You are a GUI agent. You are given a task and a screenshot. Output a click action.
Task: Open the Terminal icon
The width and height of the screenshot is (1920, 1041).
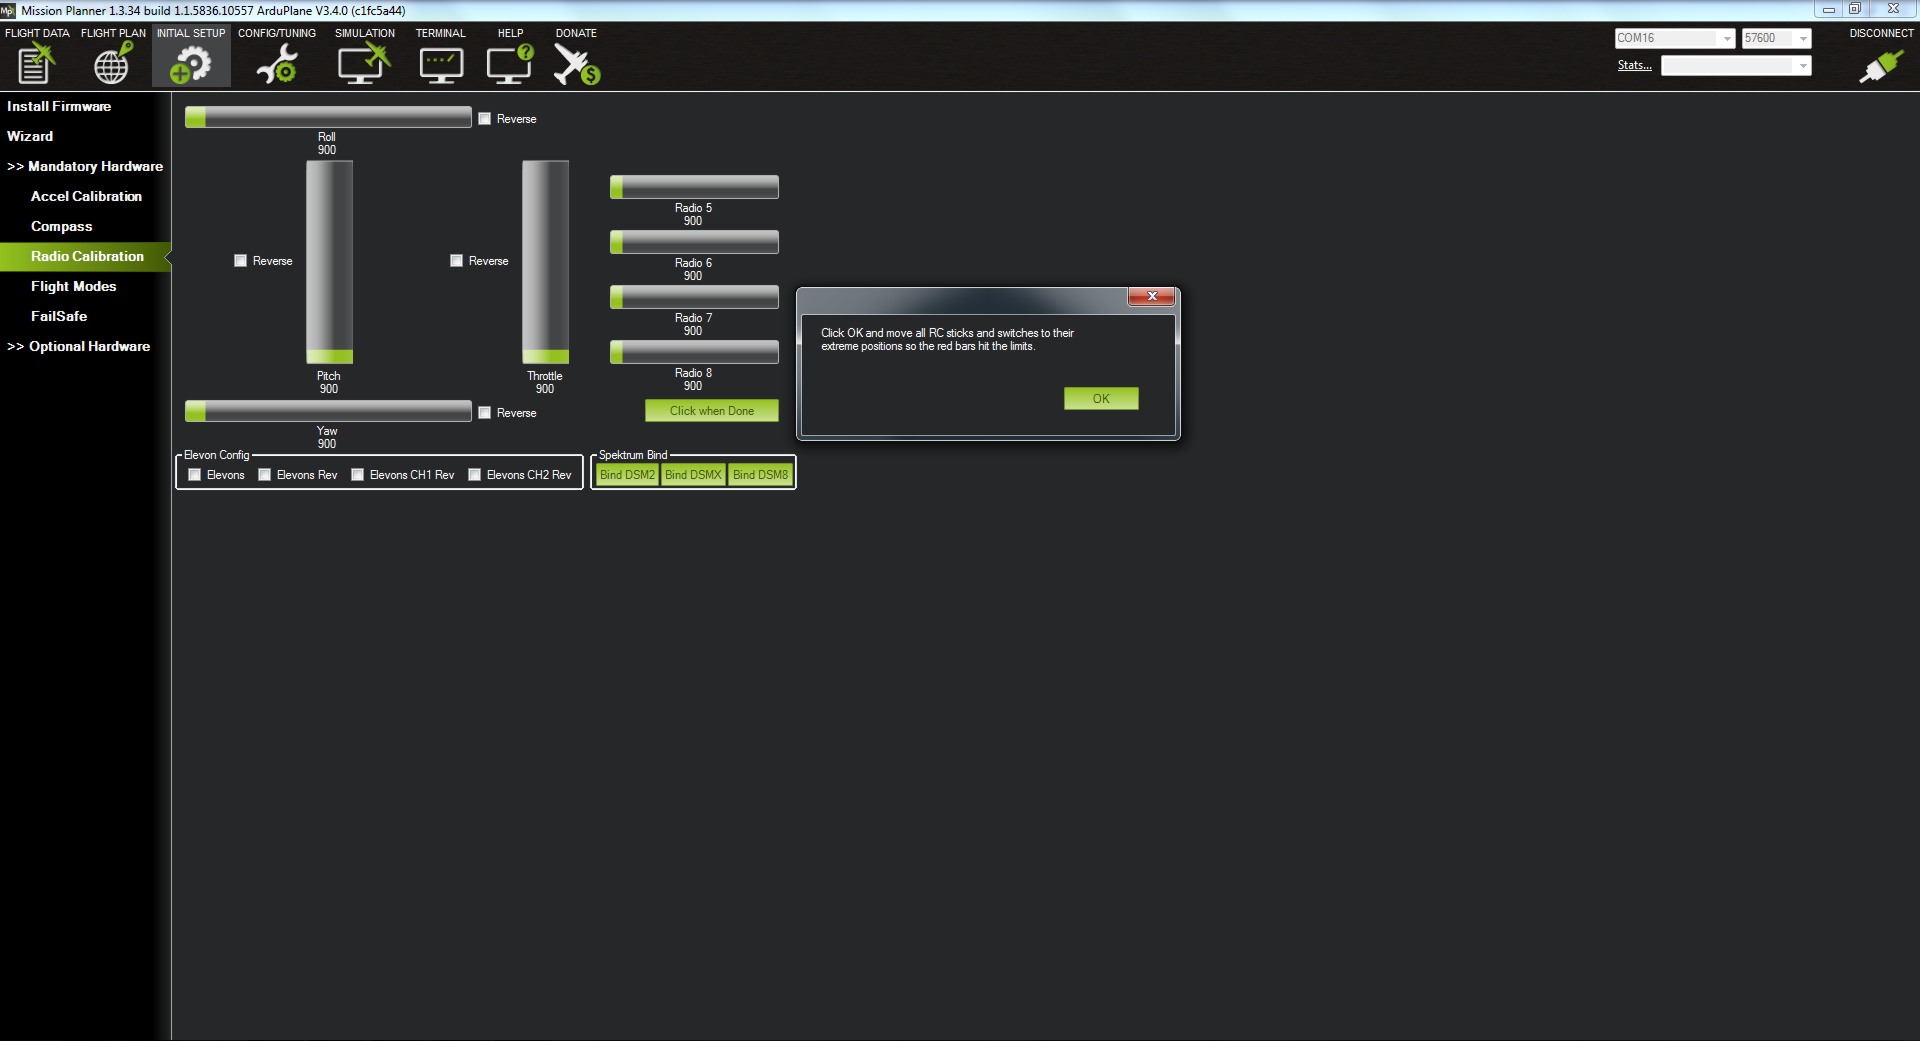click(440, 65)
